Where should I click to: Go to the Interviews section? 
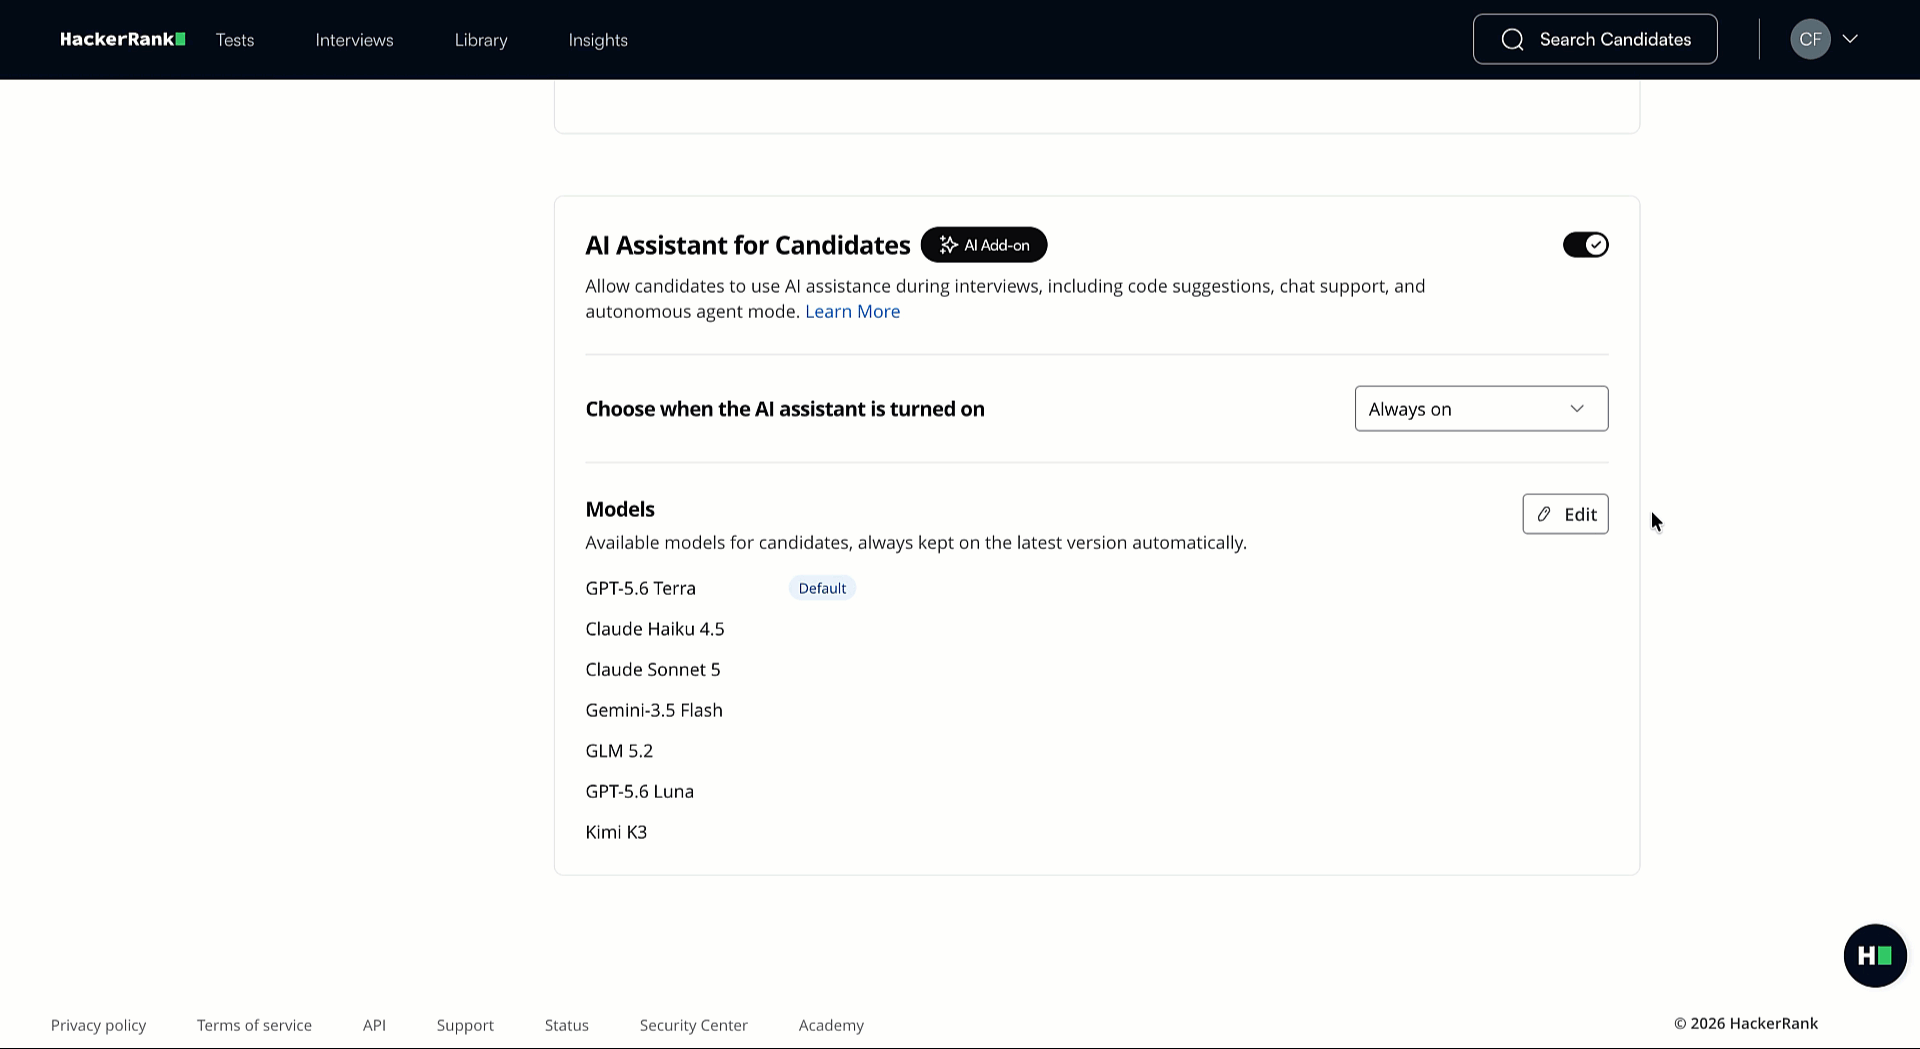(x=355, y=40)
